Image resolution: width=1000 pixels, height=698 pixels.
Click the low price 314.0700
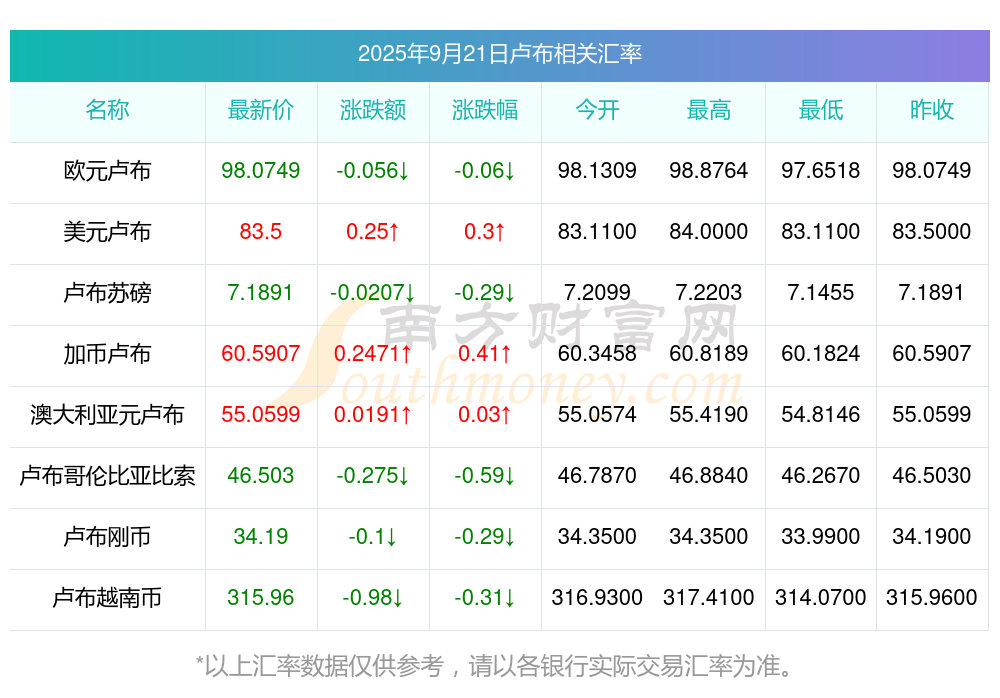tap(821, 597)
